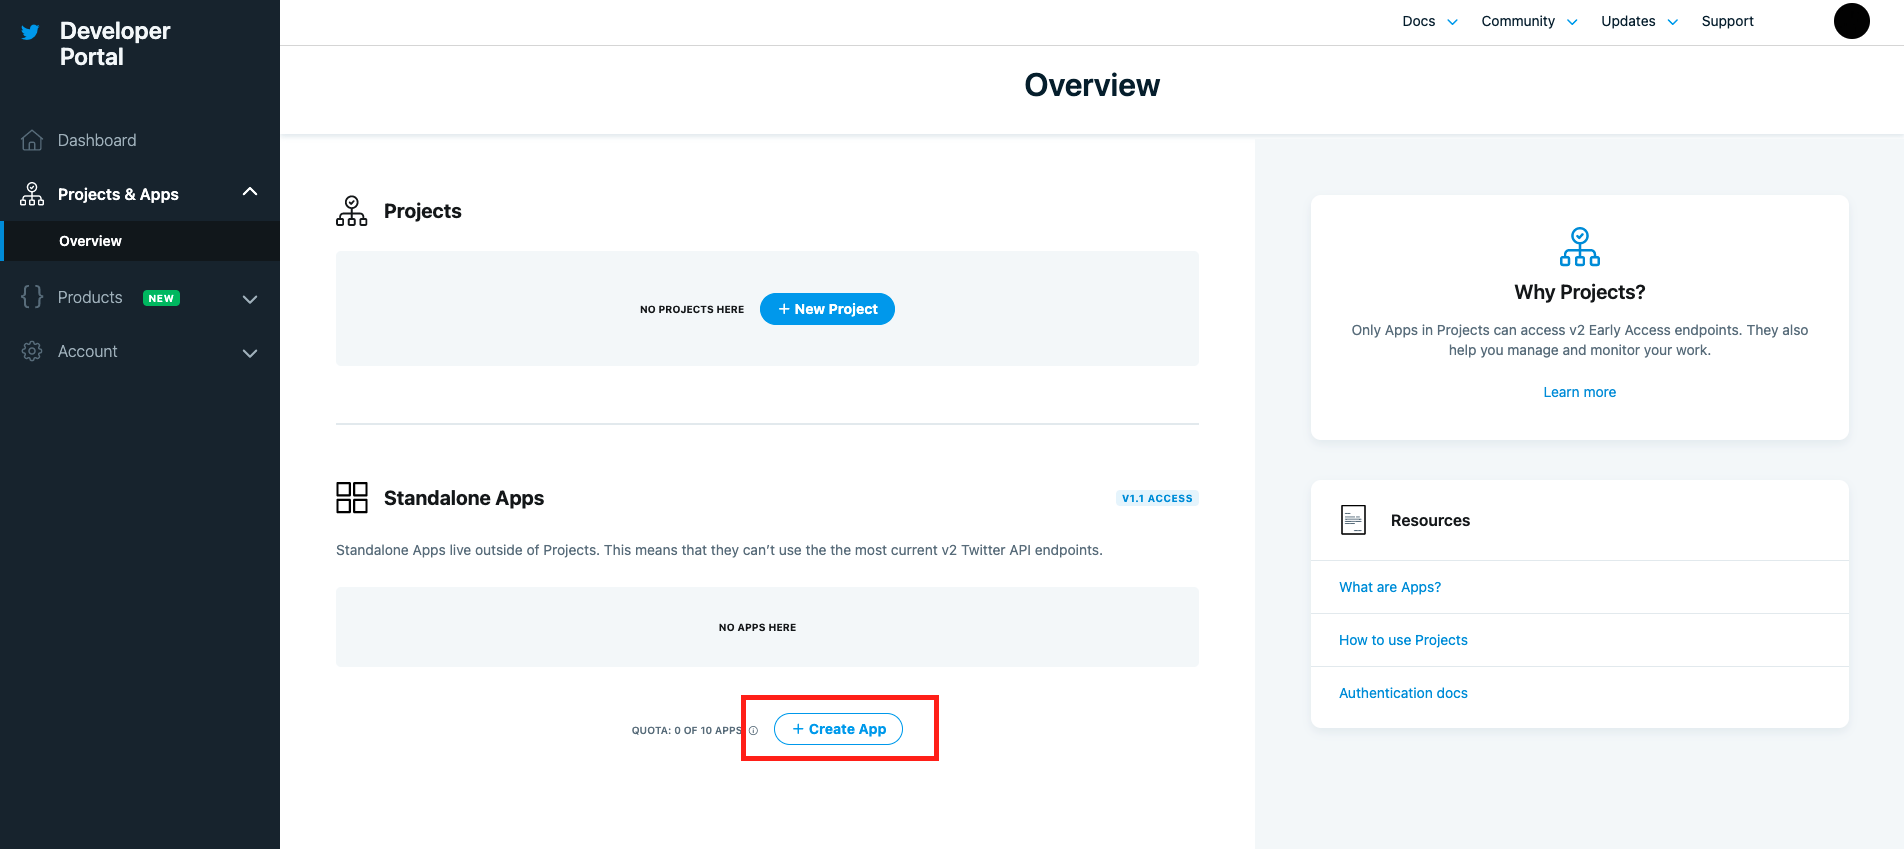Open Support in the top navigation
Image resolution: width=1904 pixels, height=849 pixels.
pos(1727,21)
